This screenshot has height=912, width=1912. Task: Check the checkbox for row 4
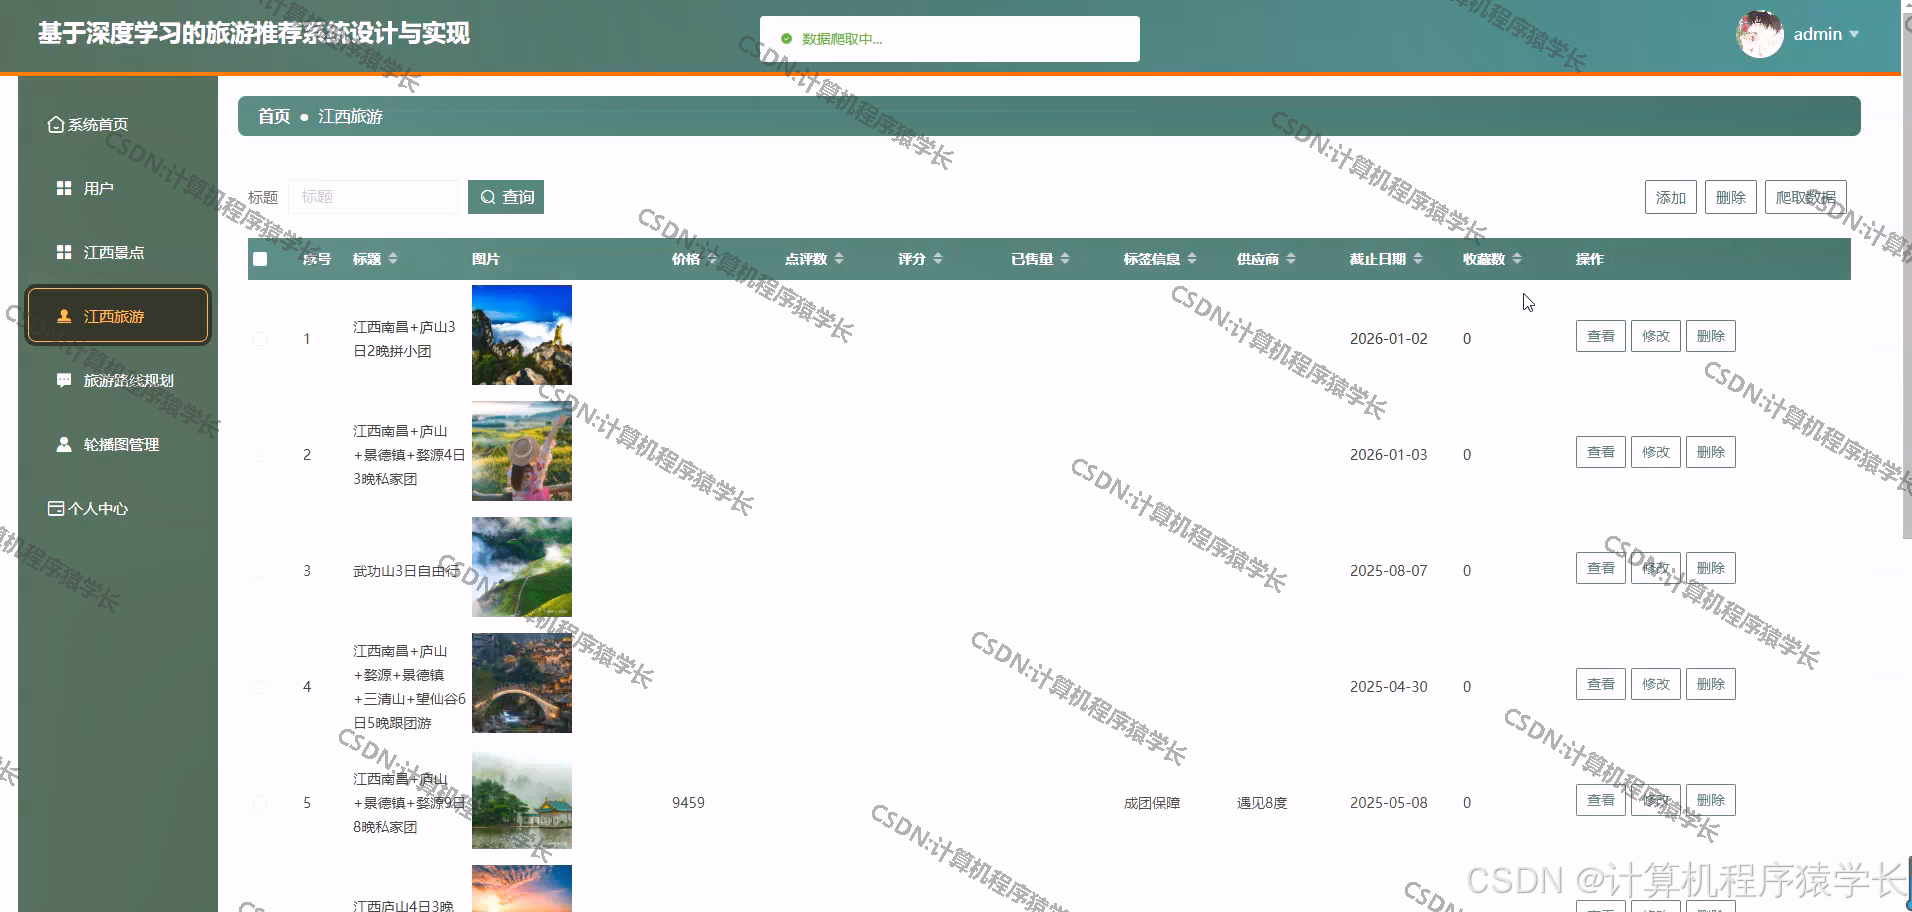click(x=260, y=687)
